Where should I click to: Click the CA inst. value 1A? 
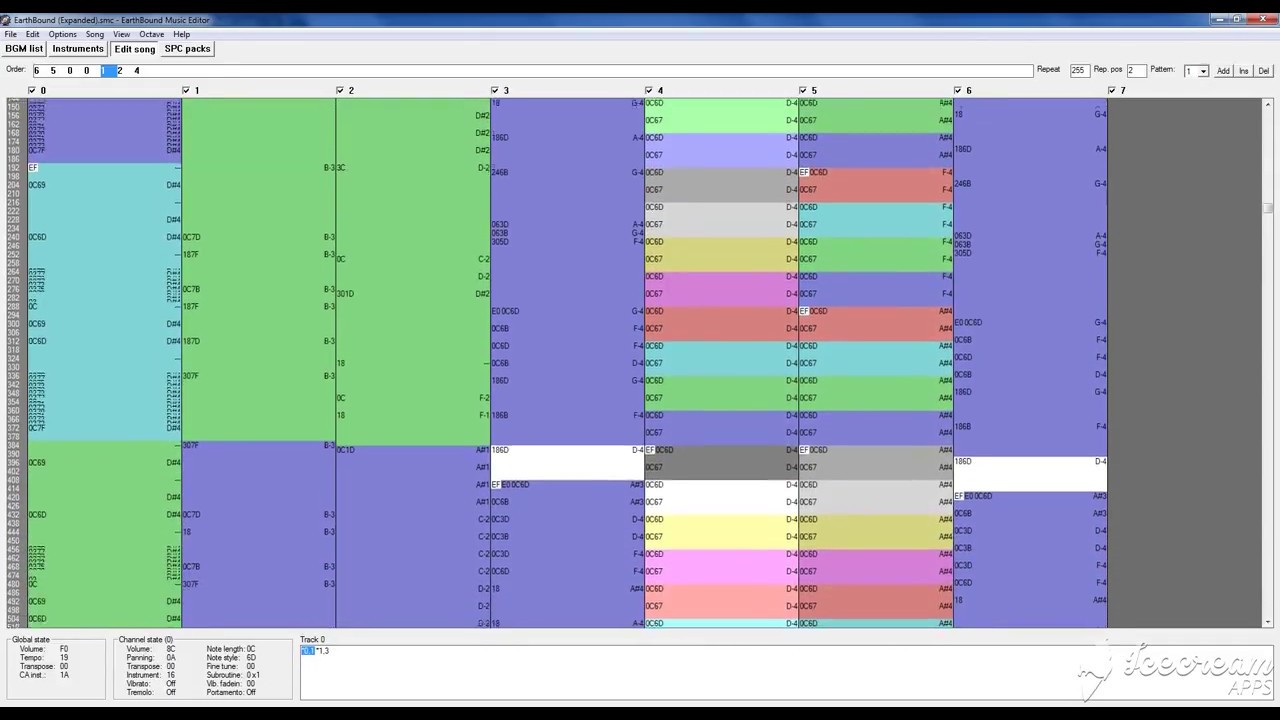(x=64, y=675)
